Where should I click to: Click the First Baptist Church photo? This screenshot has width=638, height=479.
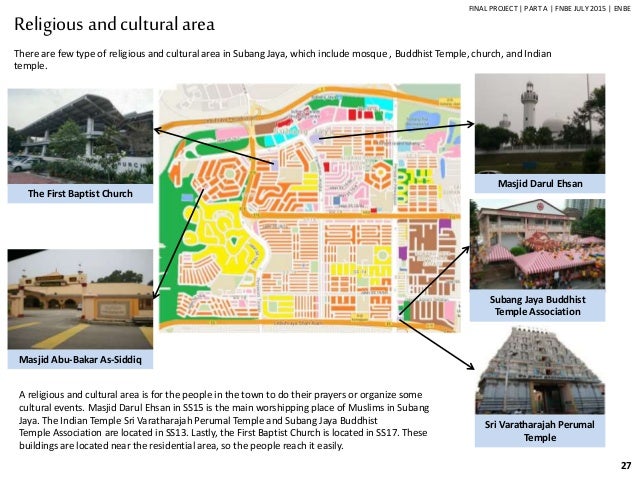click(x=80, y=136)
